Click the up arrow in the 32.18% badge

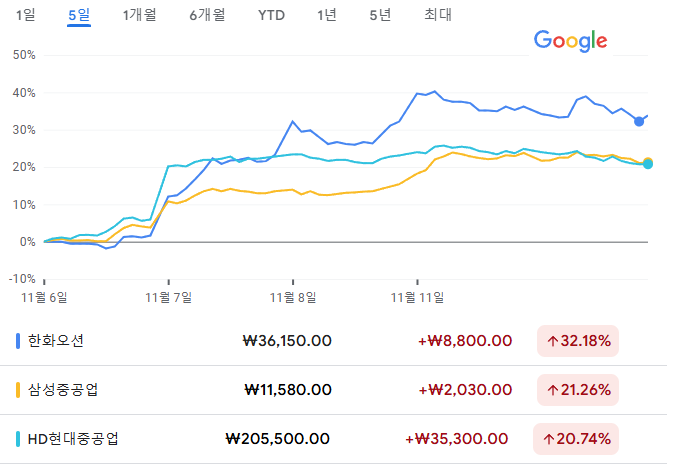[553, 342]
